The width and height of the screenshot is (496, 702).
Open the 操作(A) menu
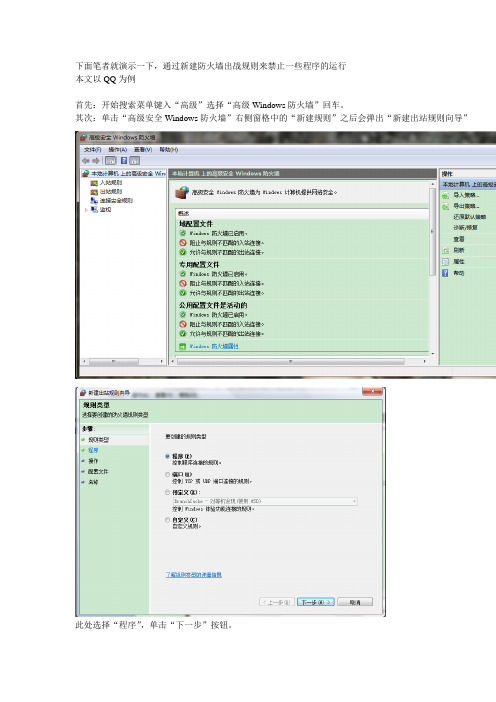[118, 150]
